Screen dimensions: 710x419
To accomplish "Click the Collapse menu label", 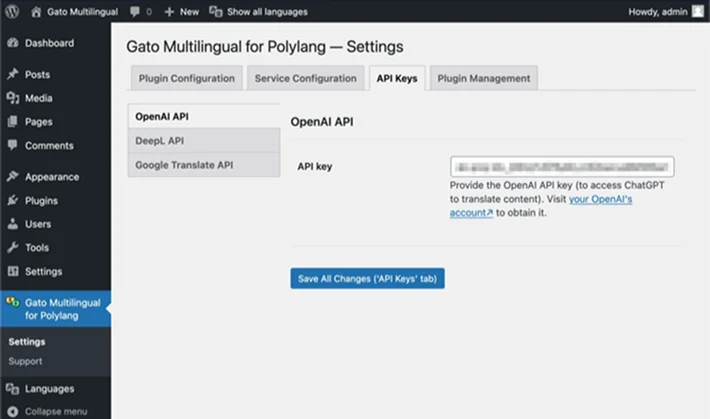I will [x=56, y=411].
